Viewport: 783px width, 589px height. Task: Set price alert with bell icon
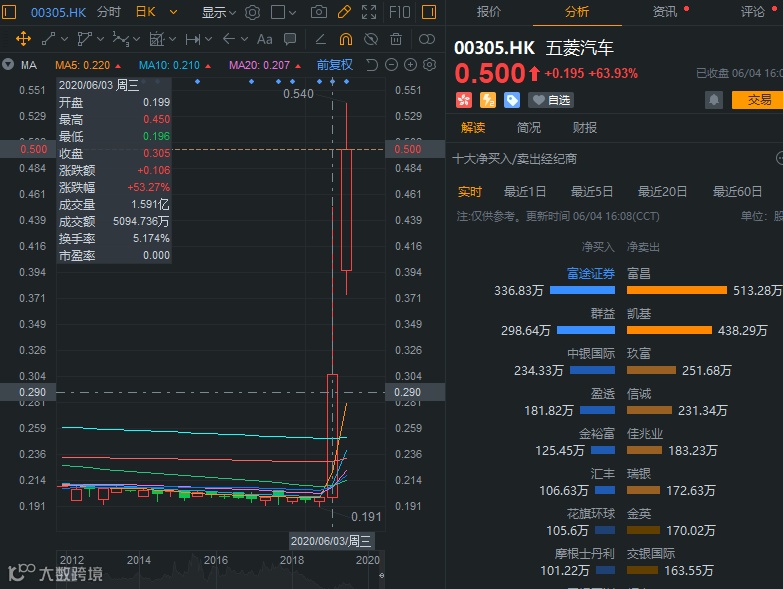click(x=714, y=100)
